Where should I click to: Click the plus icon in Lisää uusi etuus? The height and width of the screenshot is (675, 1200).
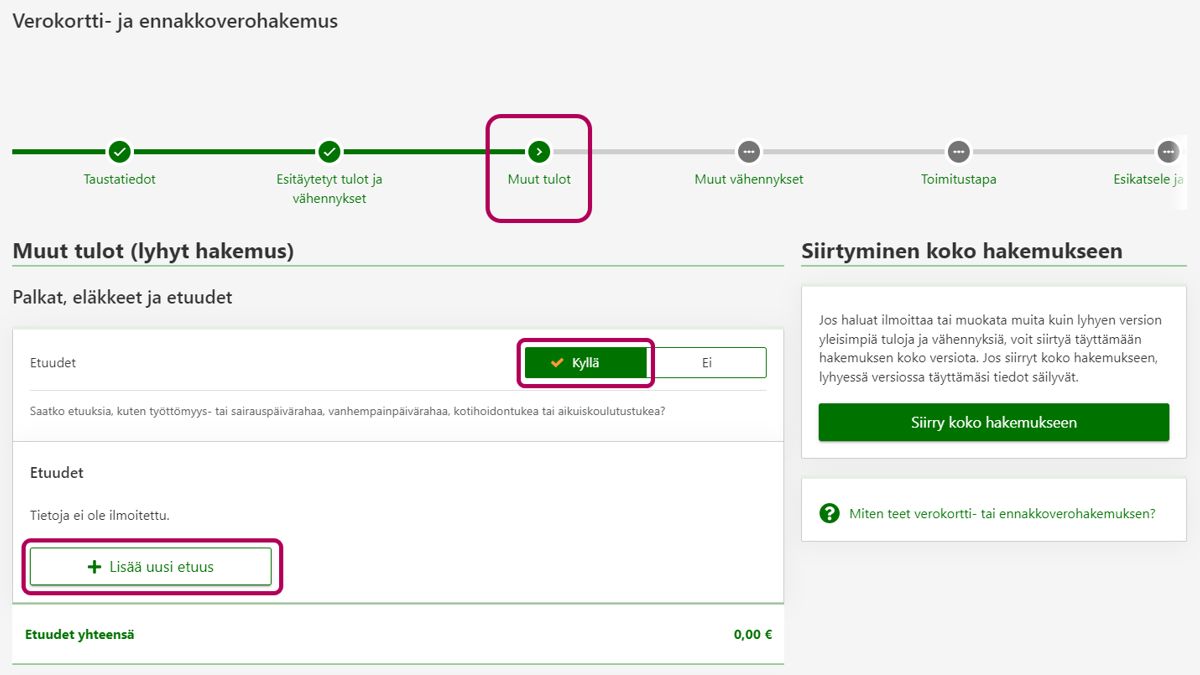click(95, 567)
